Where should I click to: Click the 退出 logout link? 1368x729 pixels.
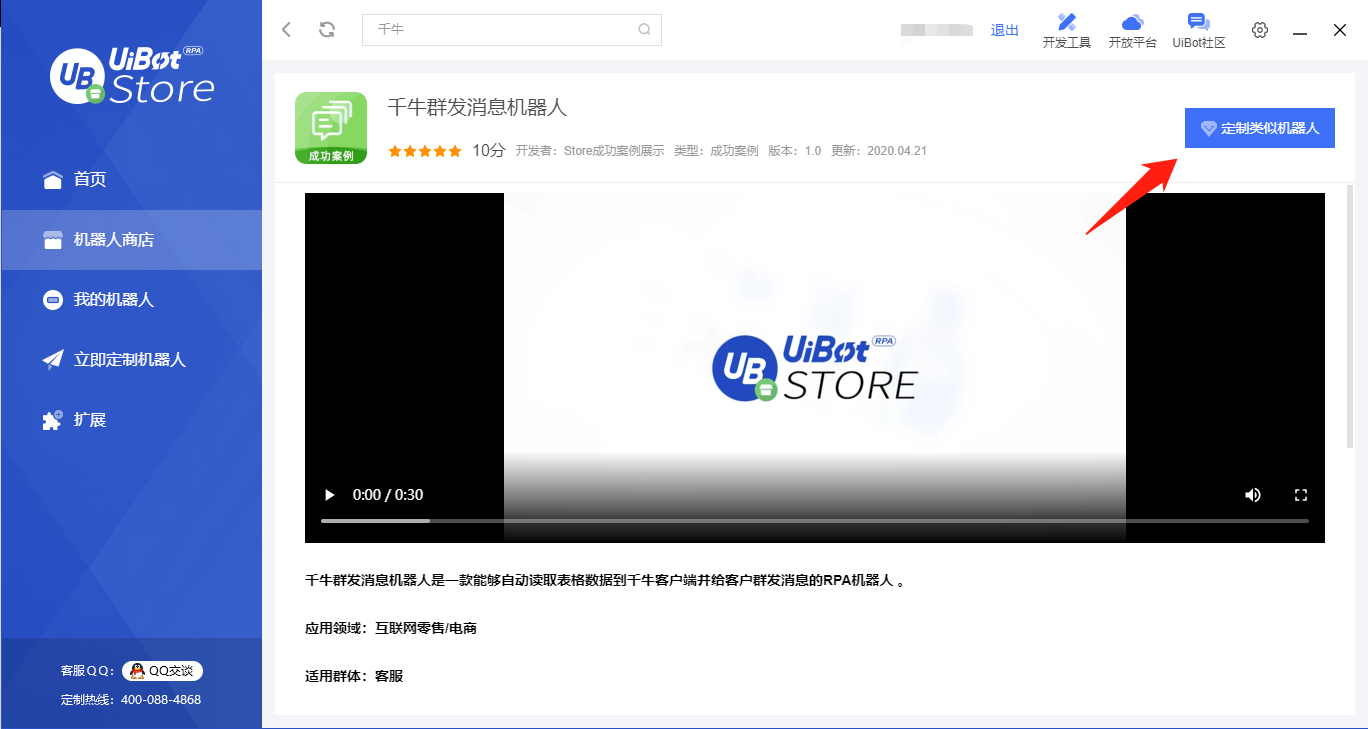click(x=1004, y=30)
